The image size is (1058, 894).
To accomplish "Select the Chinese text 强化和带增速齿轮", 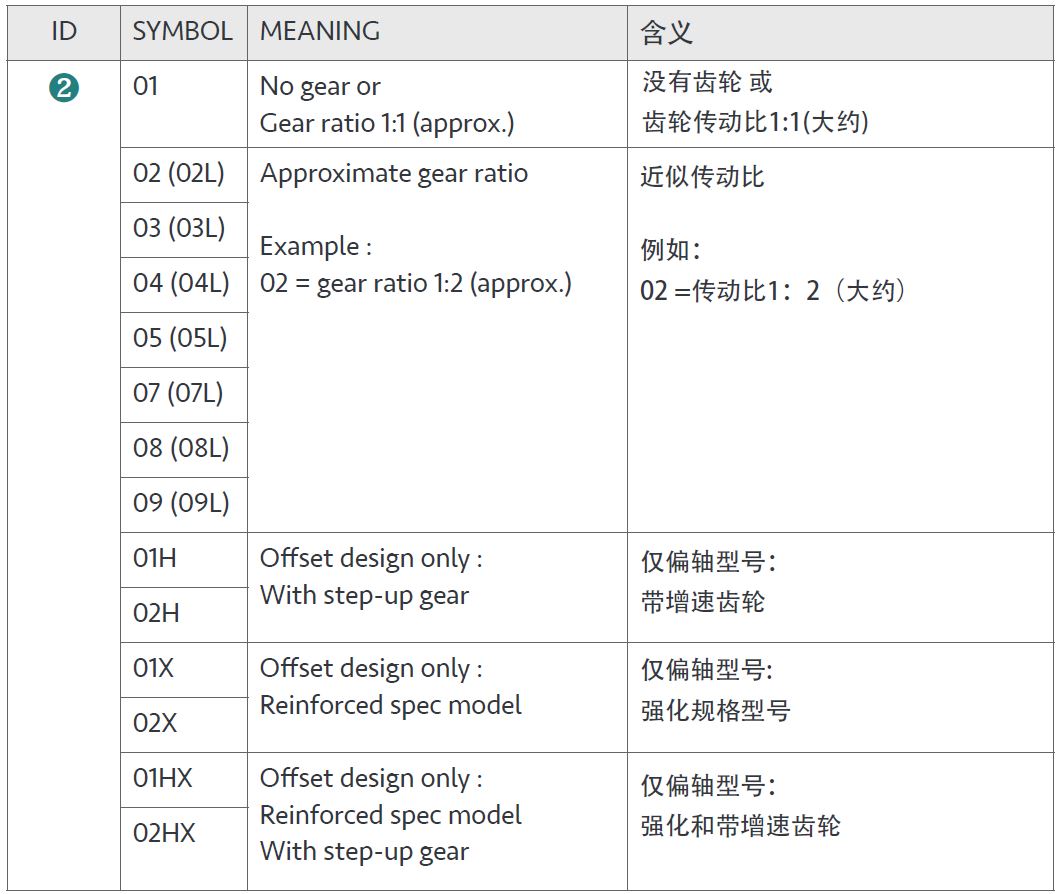I will [740, 827].
